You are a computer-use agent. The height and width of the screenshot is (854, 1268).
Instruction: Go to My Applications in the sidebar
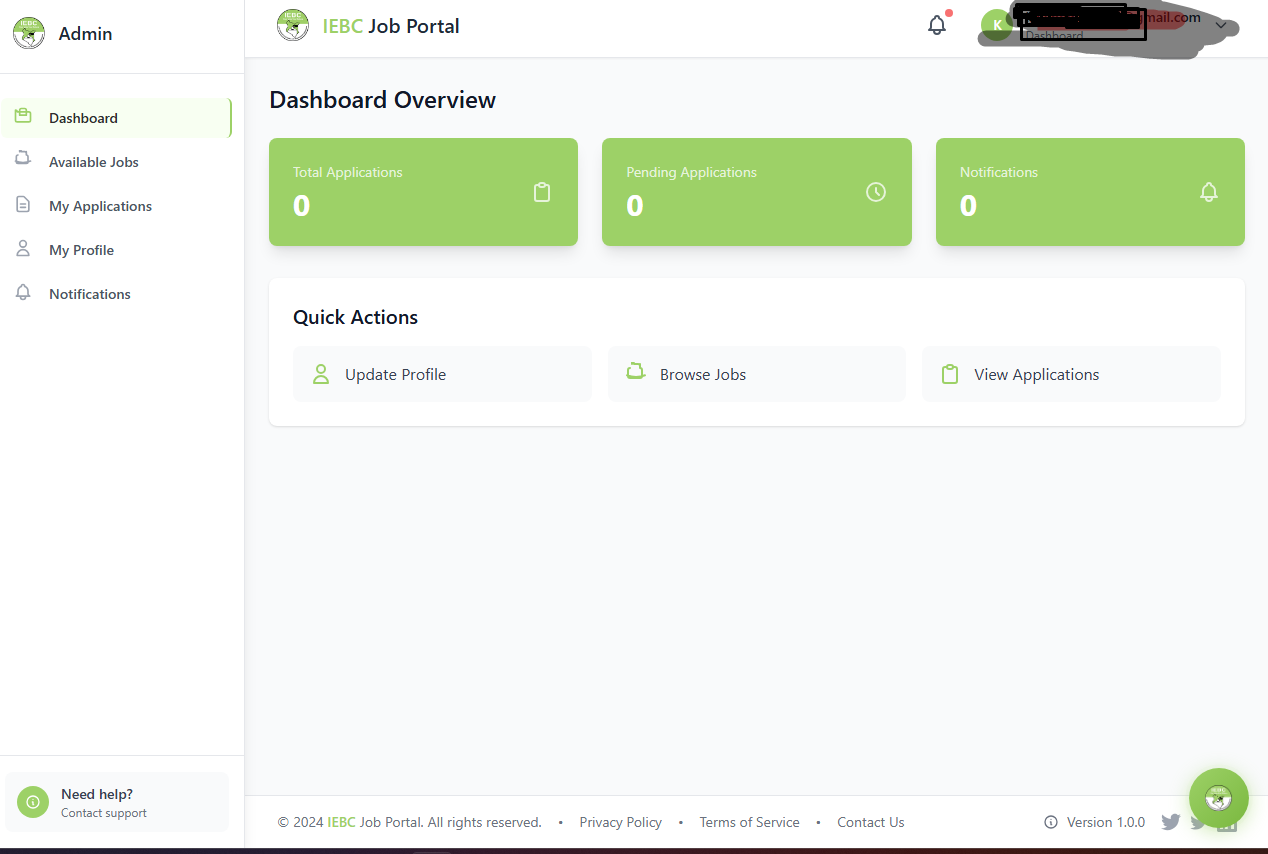coord(100,206)
